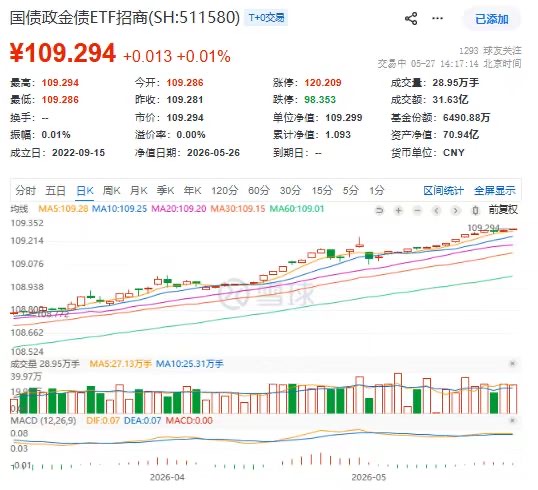Click the DEA:0.07 label
The image size is (538, 490).
(x=142, y=421)
